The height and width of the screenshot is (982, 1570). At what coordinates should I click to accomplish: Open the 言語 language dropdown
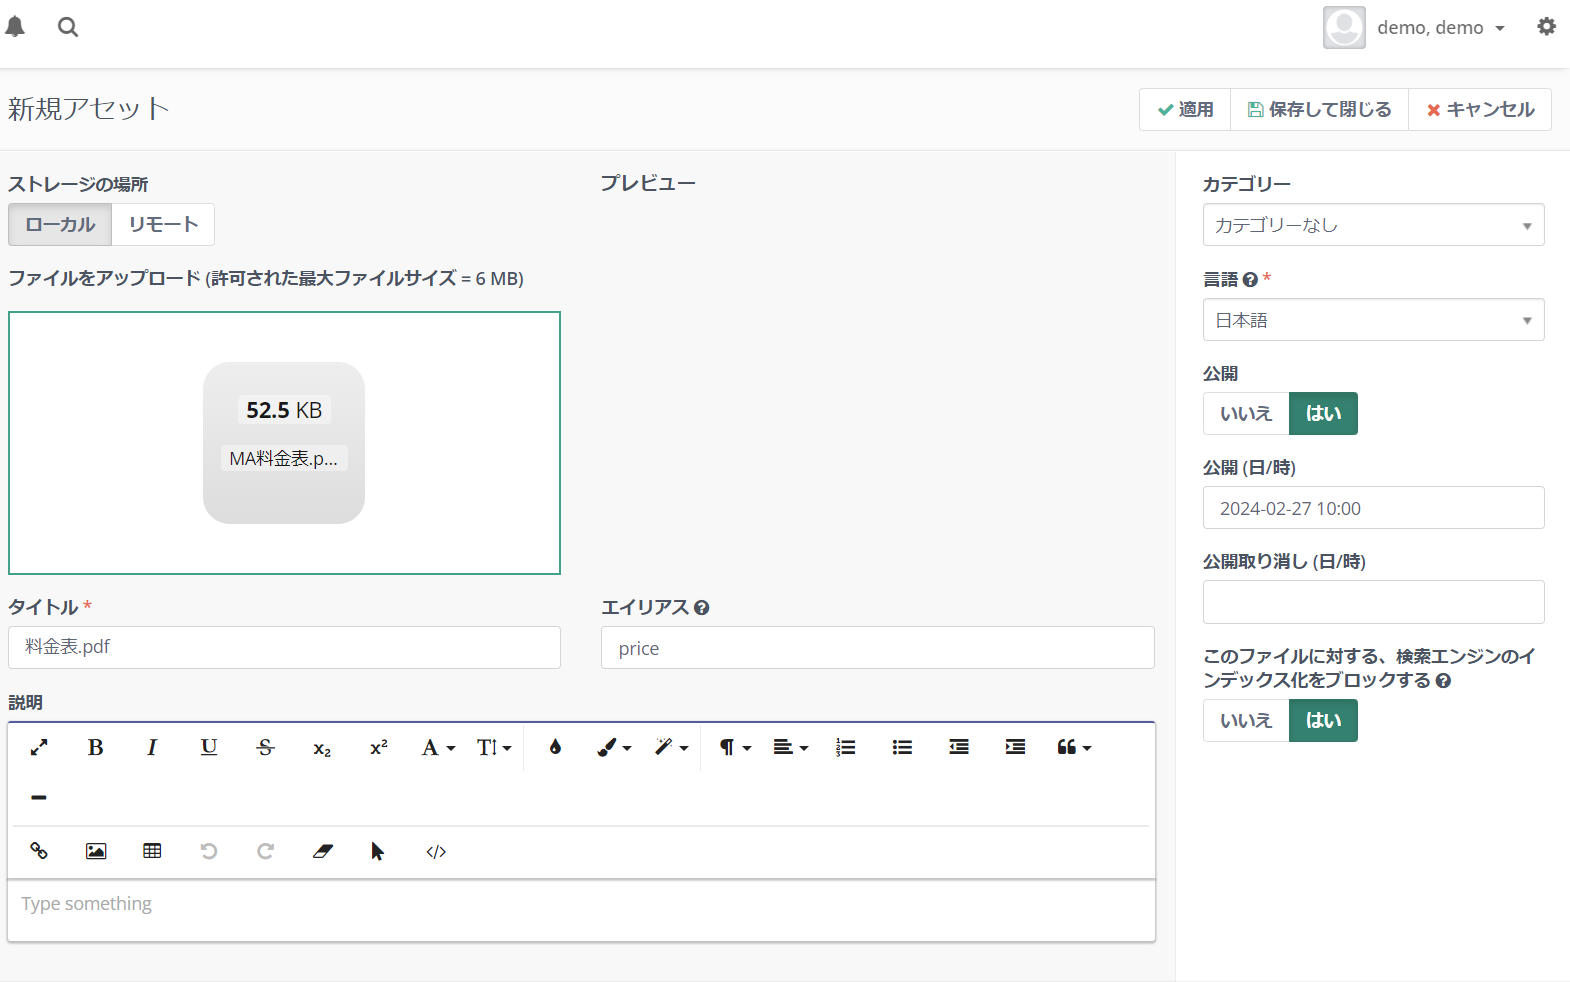(1372, 320)
